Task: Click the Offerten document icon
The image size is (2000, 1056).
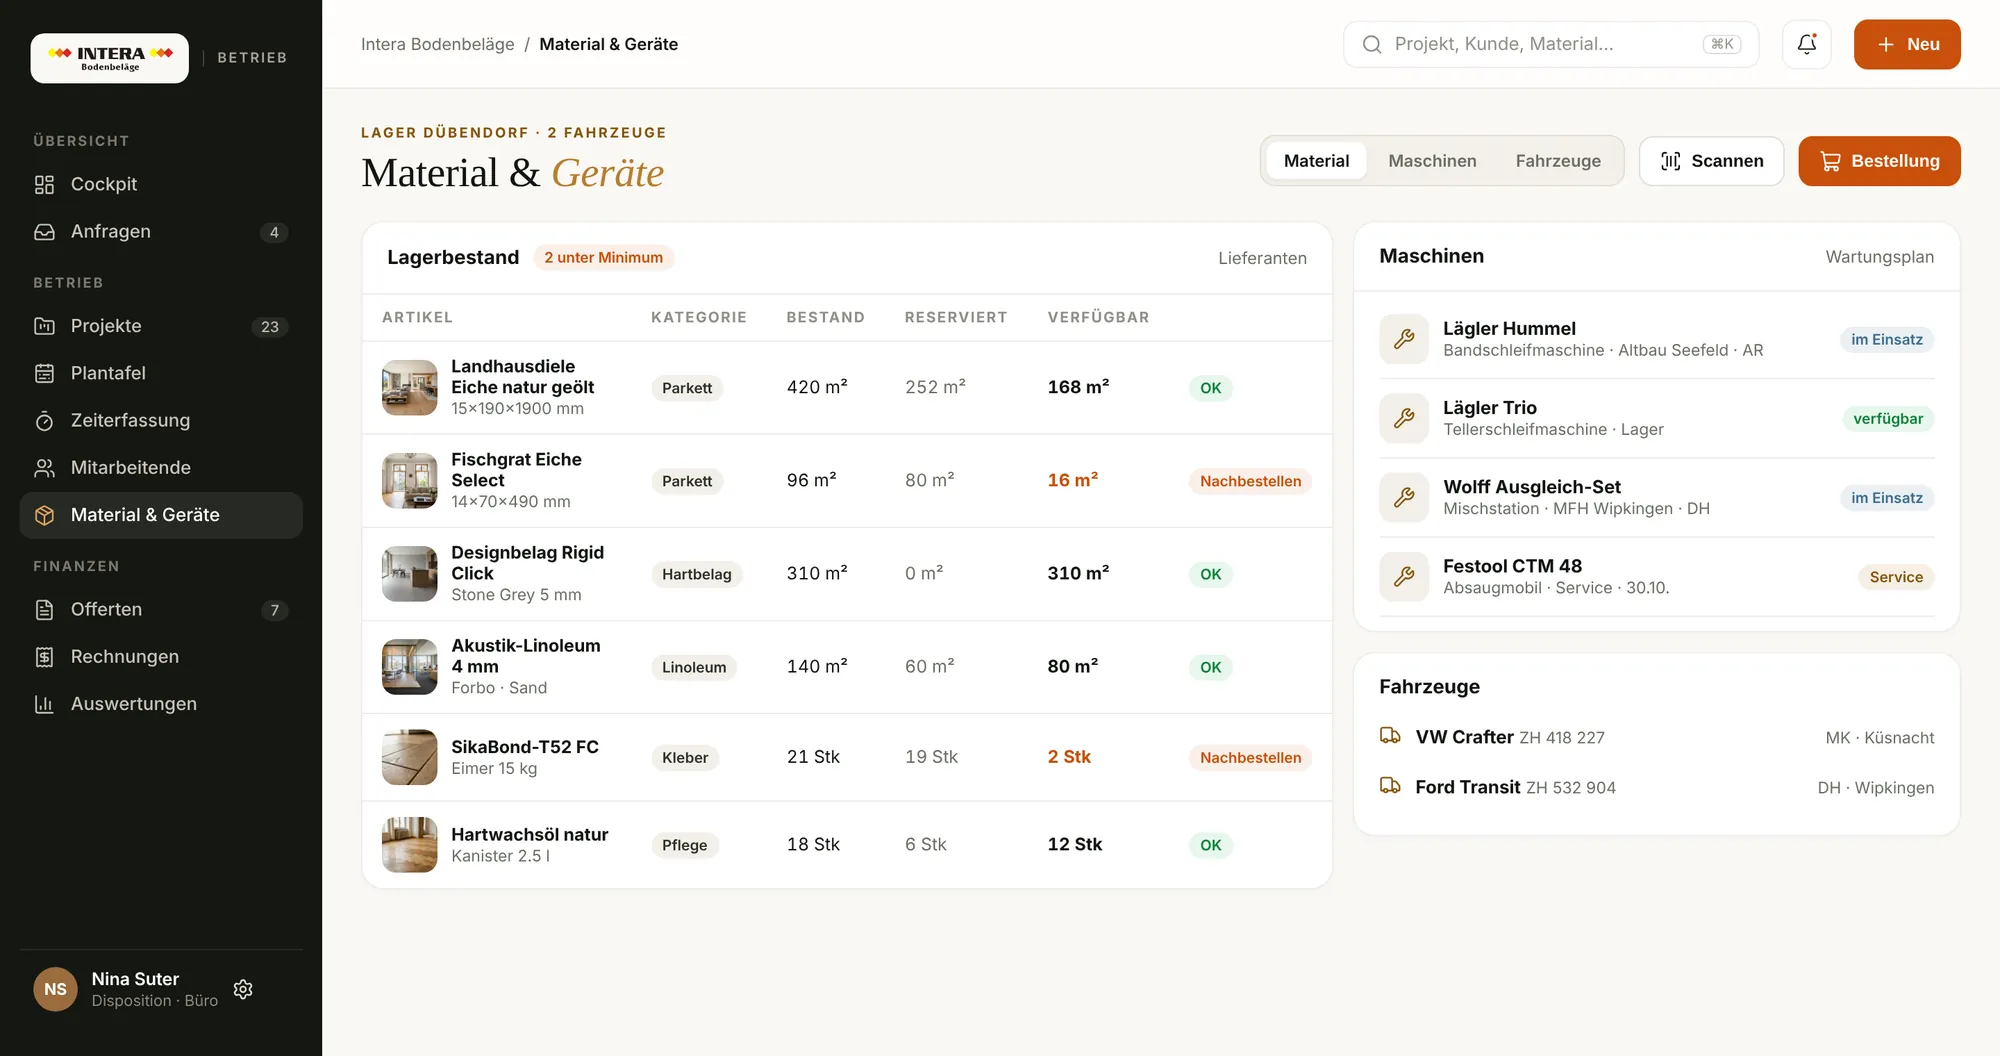Action: click(x=44, y=609)
